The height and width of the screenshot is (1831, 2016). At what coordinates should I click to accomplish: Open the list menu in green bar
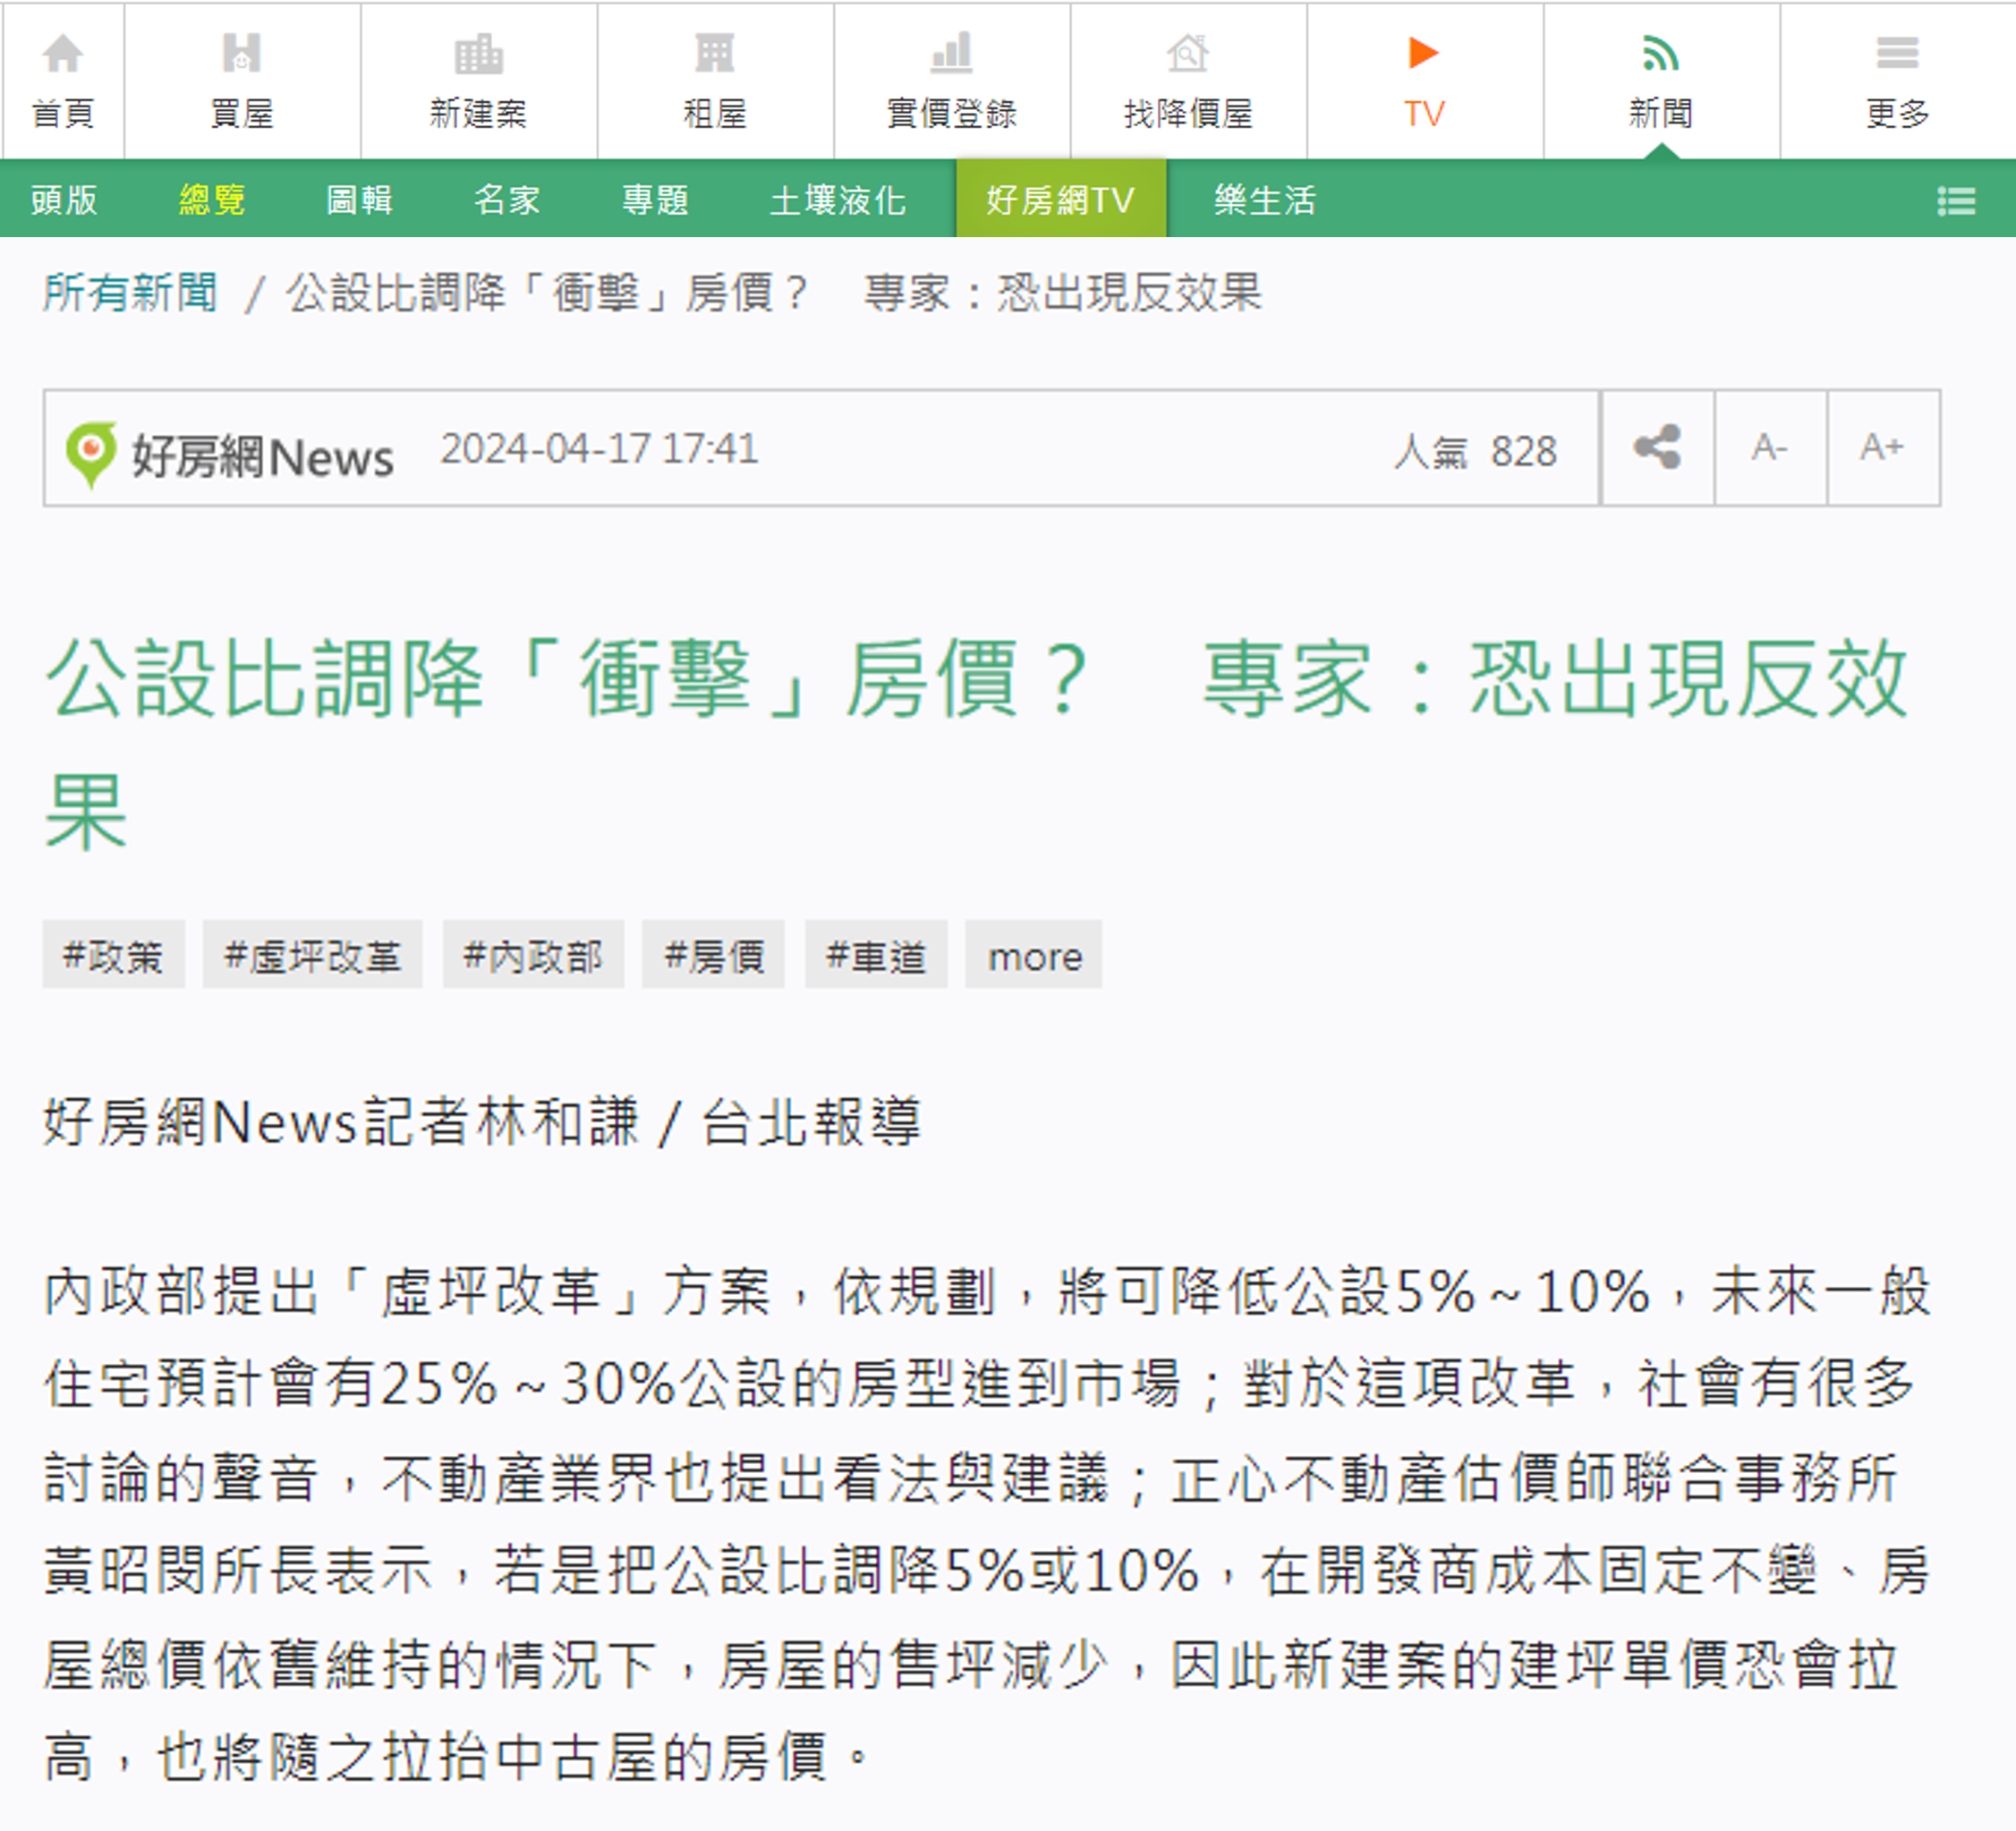1956,201
